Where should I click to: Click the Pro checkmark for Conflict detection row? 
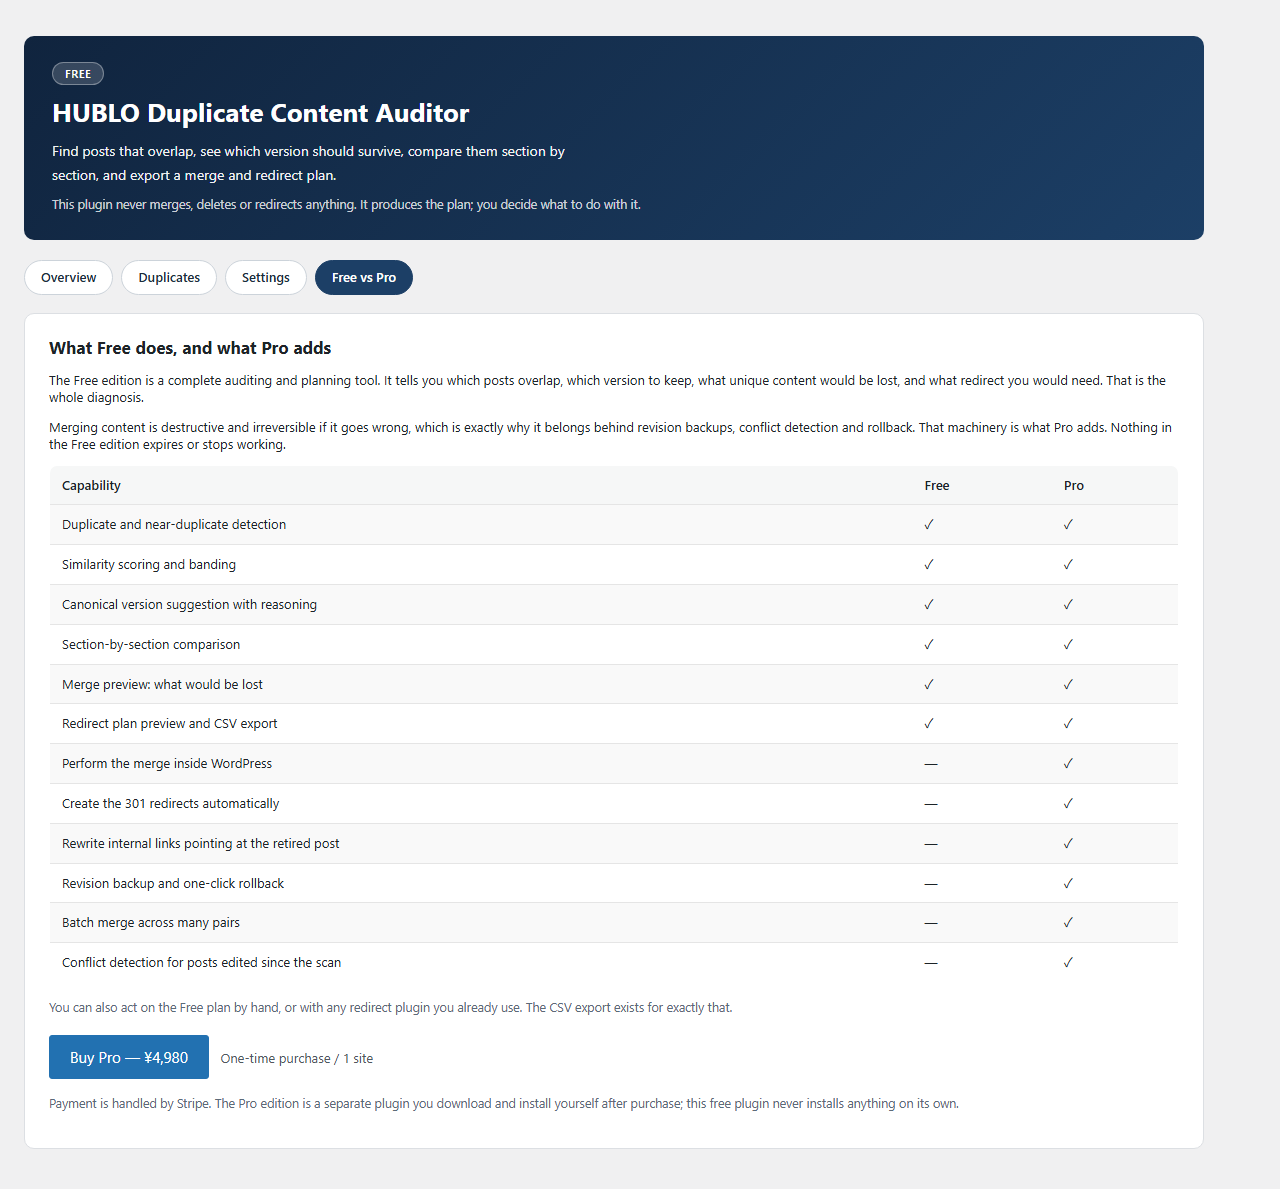click(x=1068, y=962)
